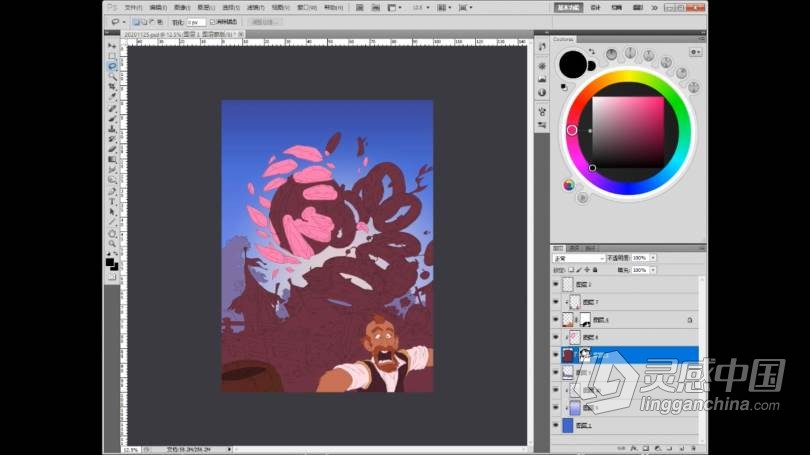This screenshot has width=810, height=455.
Task: Switch to the Channels tab in Layers panel
Action: [574, 248]
